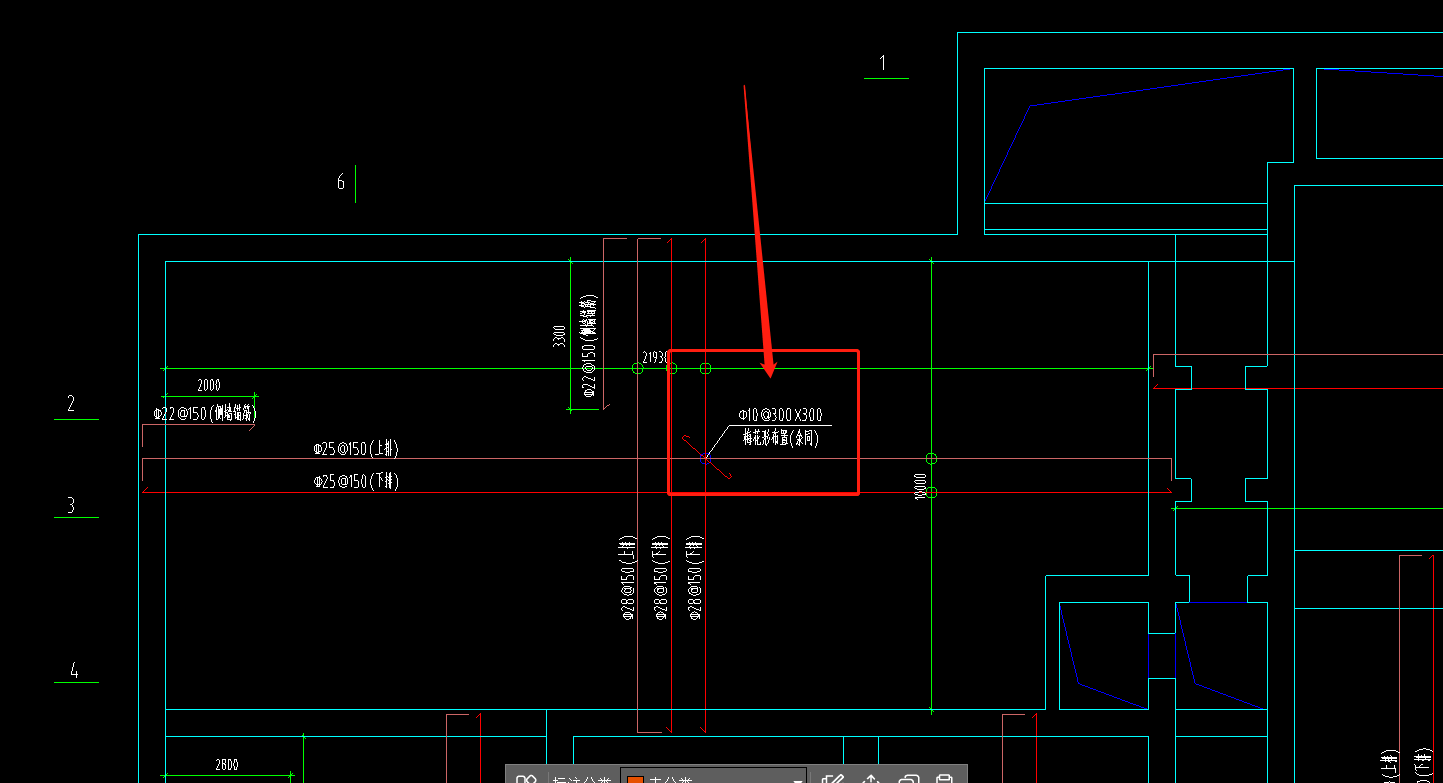Select the horizontal Φ22@150(侧墙锚筋) label near dimension 2000
This screenshot has width=1443, height=783.
[204, 413]
